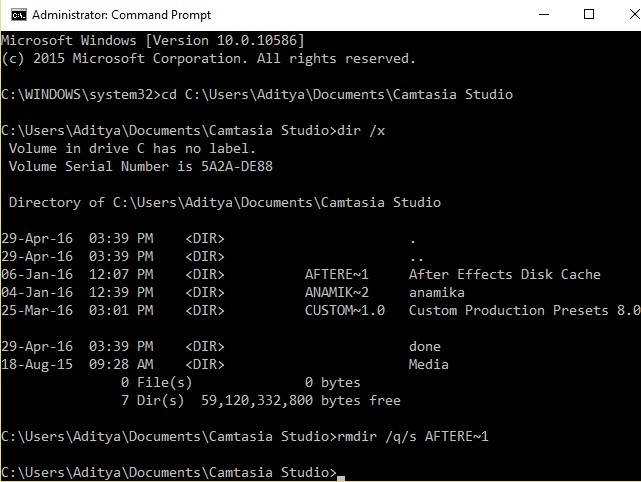641x482 pixels.
Task: Click the blinking cursor at the last prompt
Action: [341, 473]
